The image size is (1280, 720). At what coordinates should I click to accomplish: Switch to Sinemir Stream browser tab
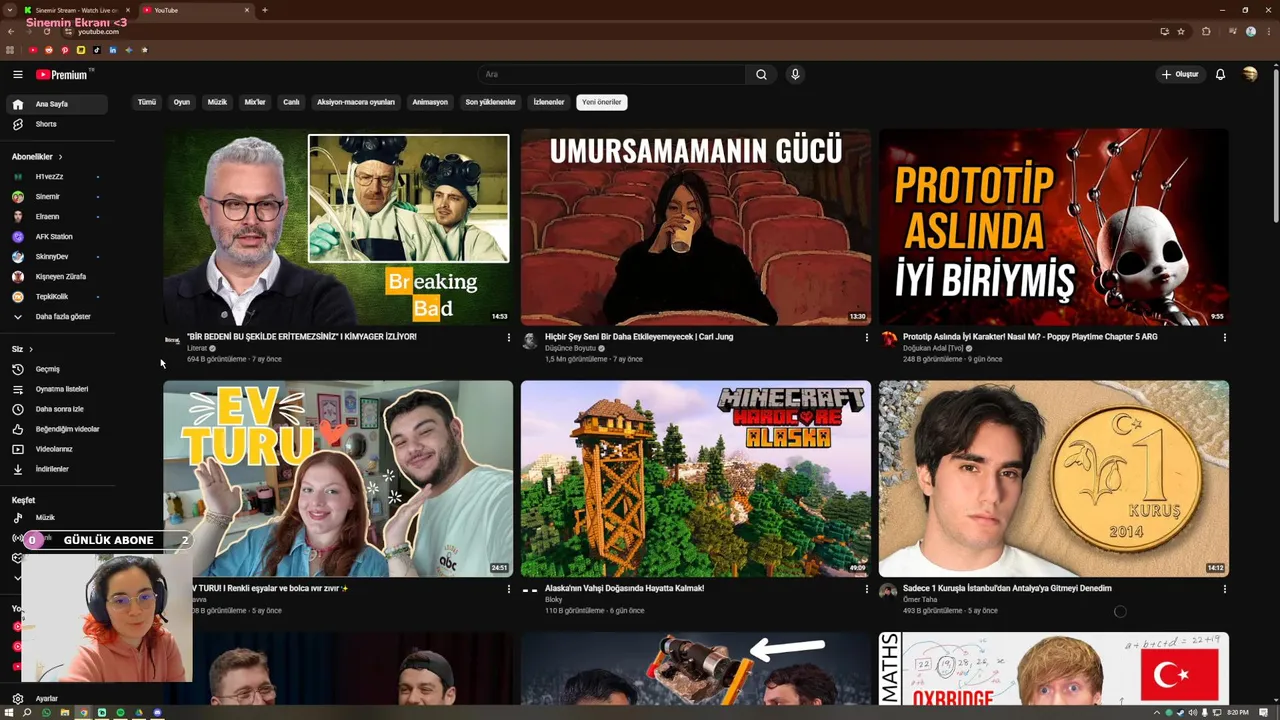tap(76, 10)
